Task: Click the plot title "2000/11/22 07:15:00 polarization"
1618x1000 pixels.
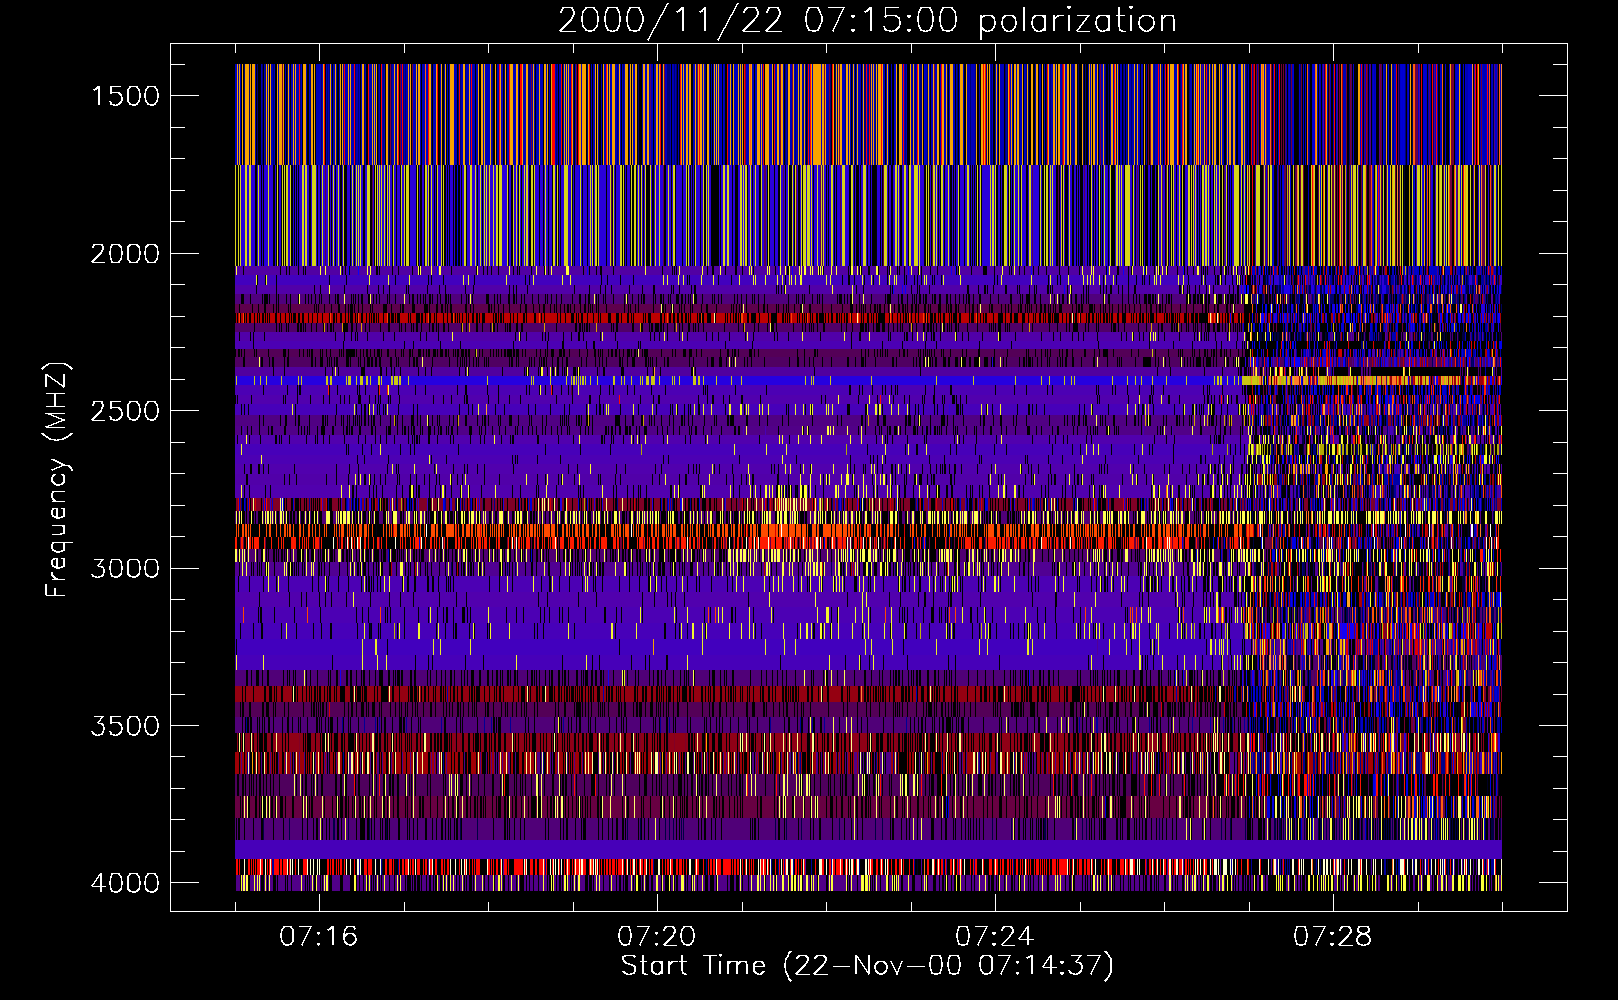Action: [867, 21]
